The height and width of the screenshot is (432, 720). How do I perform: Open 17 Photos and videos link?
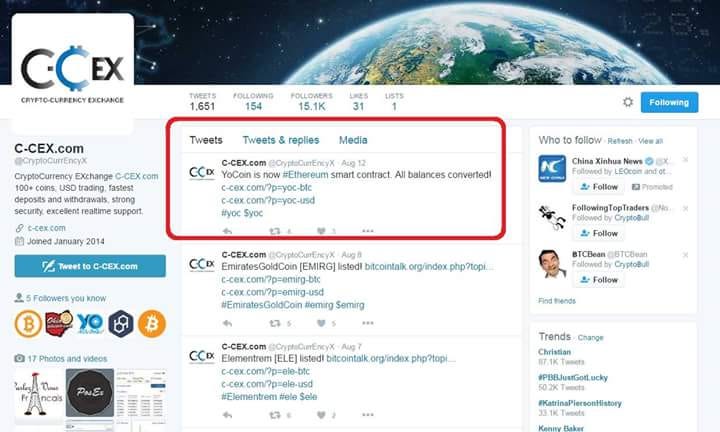coord(67,359)
